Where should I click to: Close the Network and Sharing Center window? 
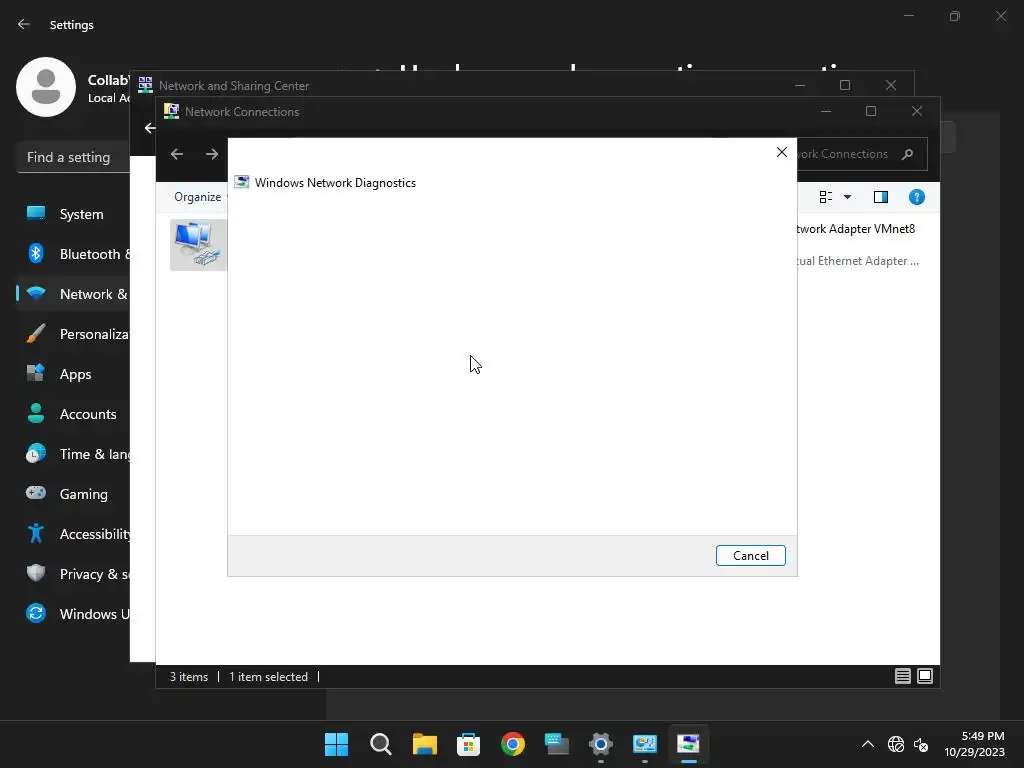click(891, 85)
